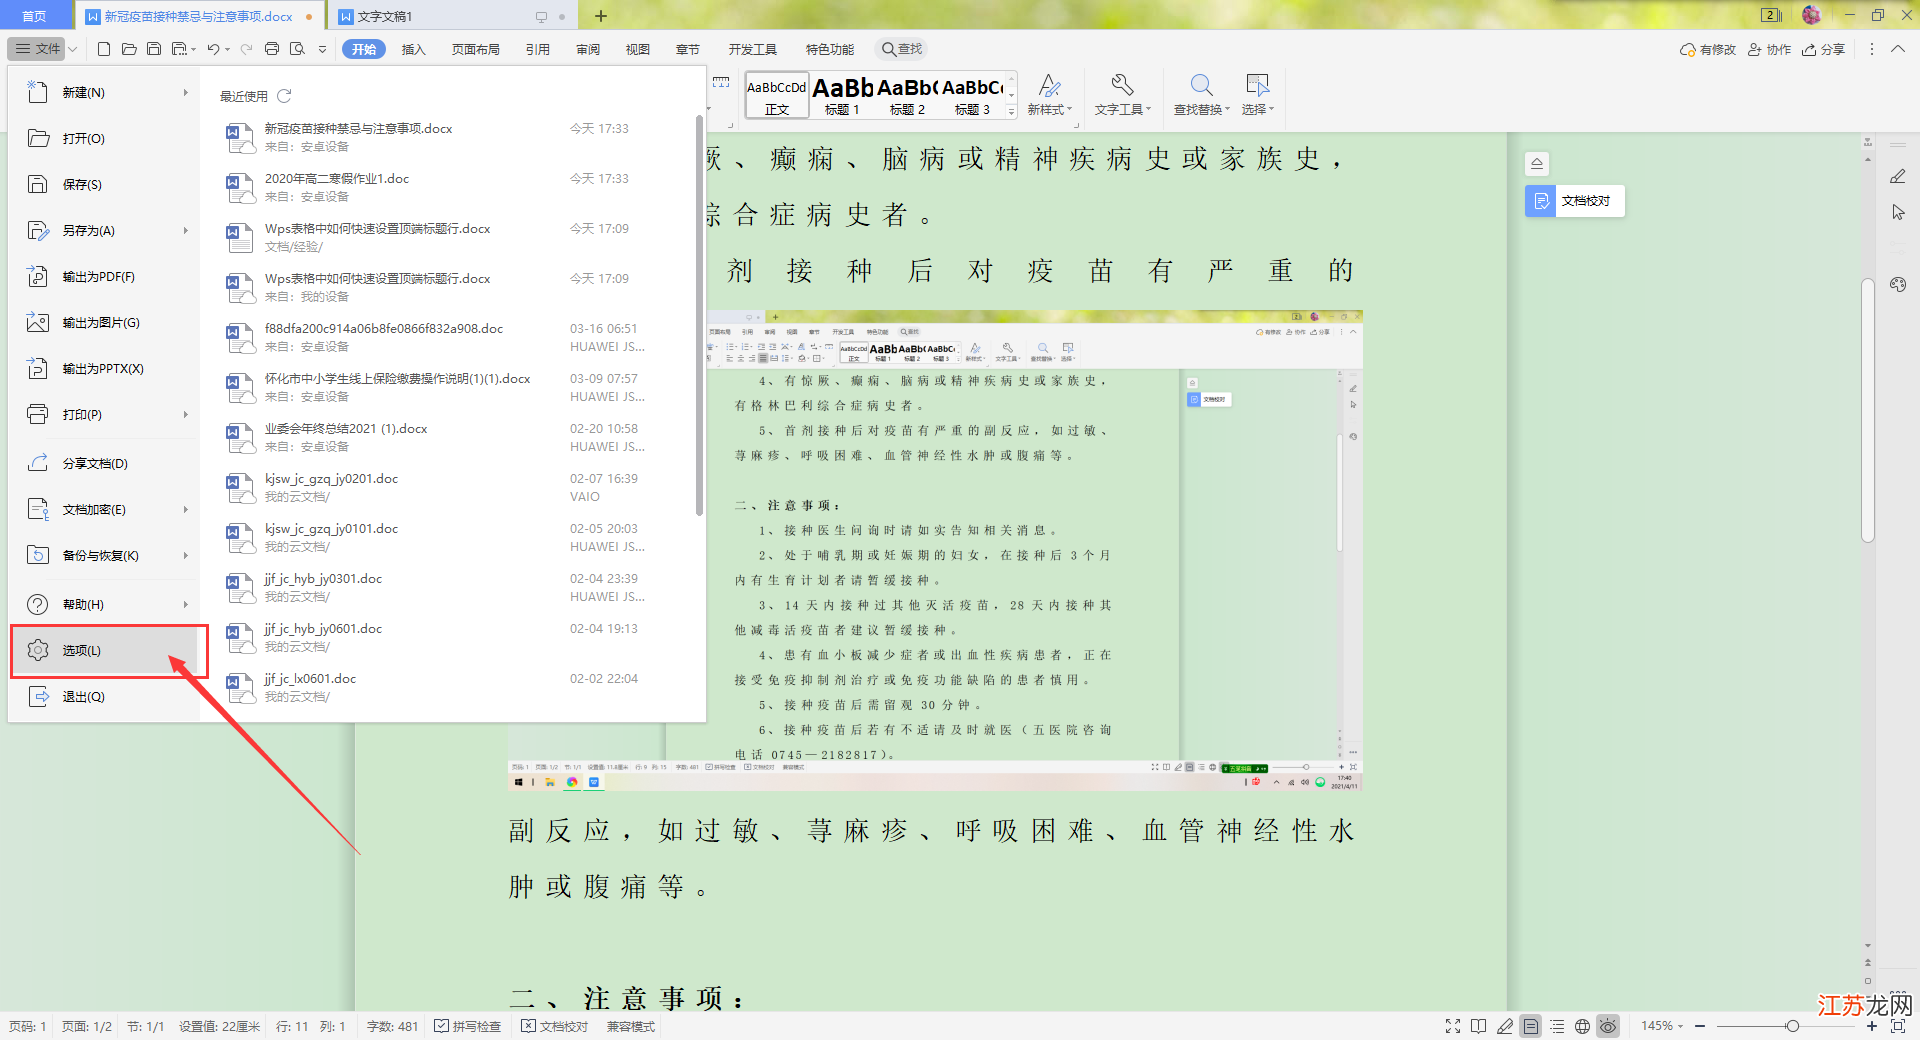The height and width of the screenshot is (1040, 1920).
Task: Switch to reading view in status bar
Action: point(1478,1026)
